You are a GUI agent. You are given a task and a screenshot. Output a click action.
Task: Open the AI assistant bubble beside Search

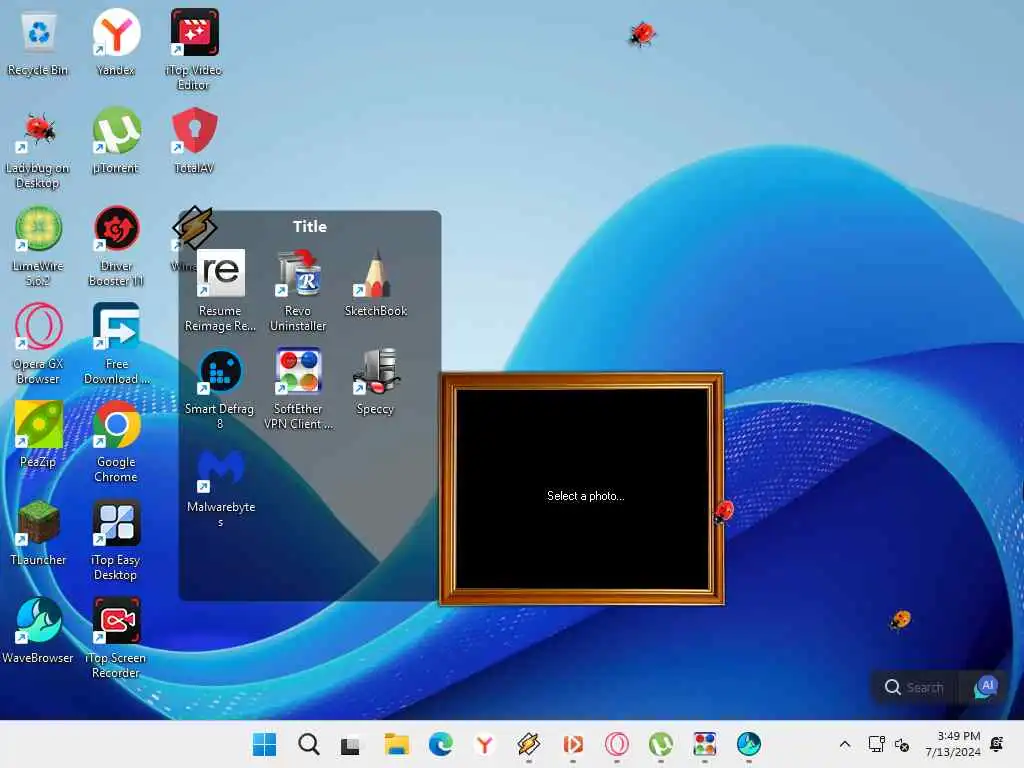(x=986, y=687)
